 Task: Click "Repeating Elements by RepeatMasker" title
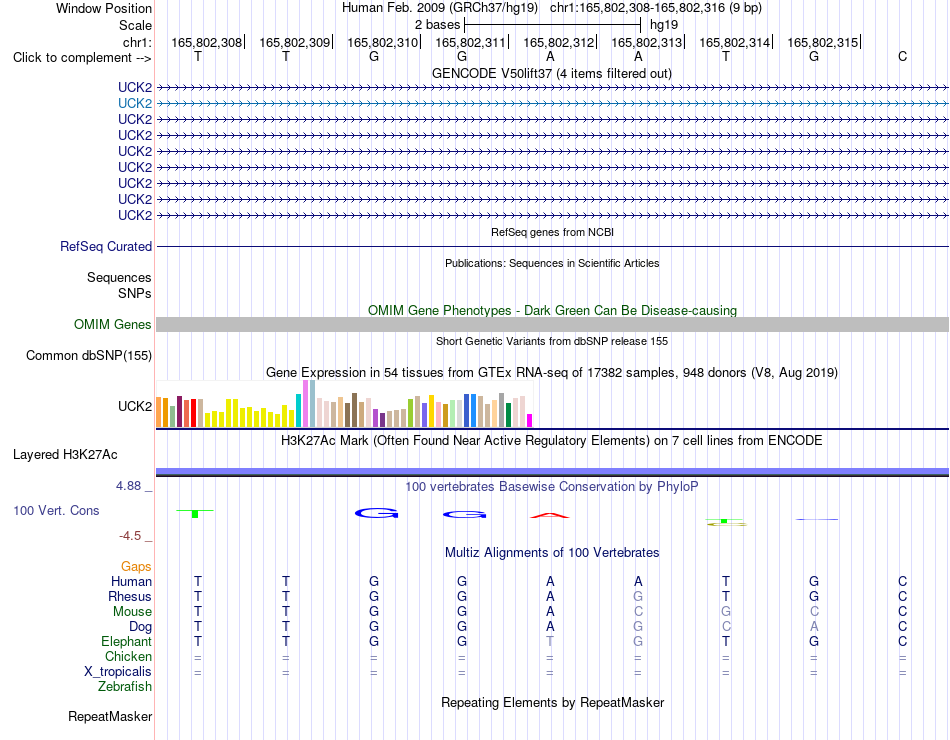tap(552, 703)
